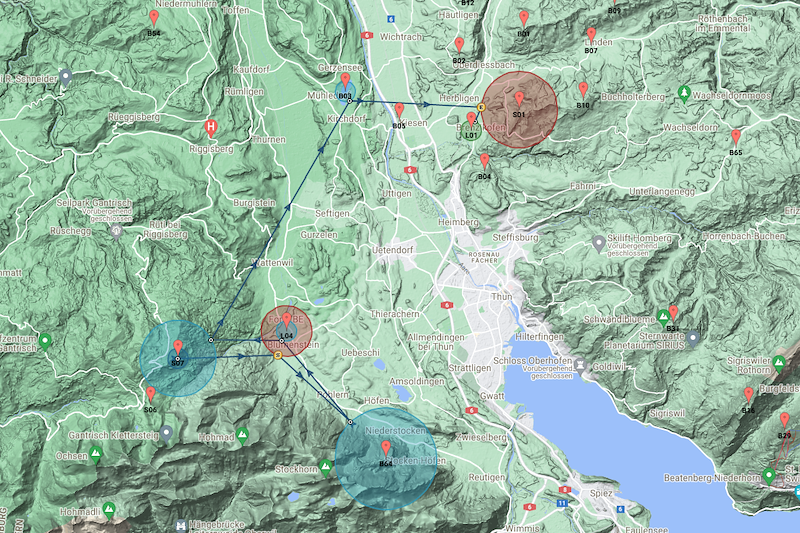The image size is (800, 533).
Task: Select the B04 waypoint pin
Action: 484,162
